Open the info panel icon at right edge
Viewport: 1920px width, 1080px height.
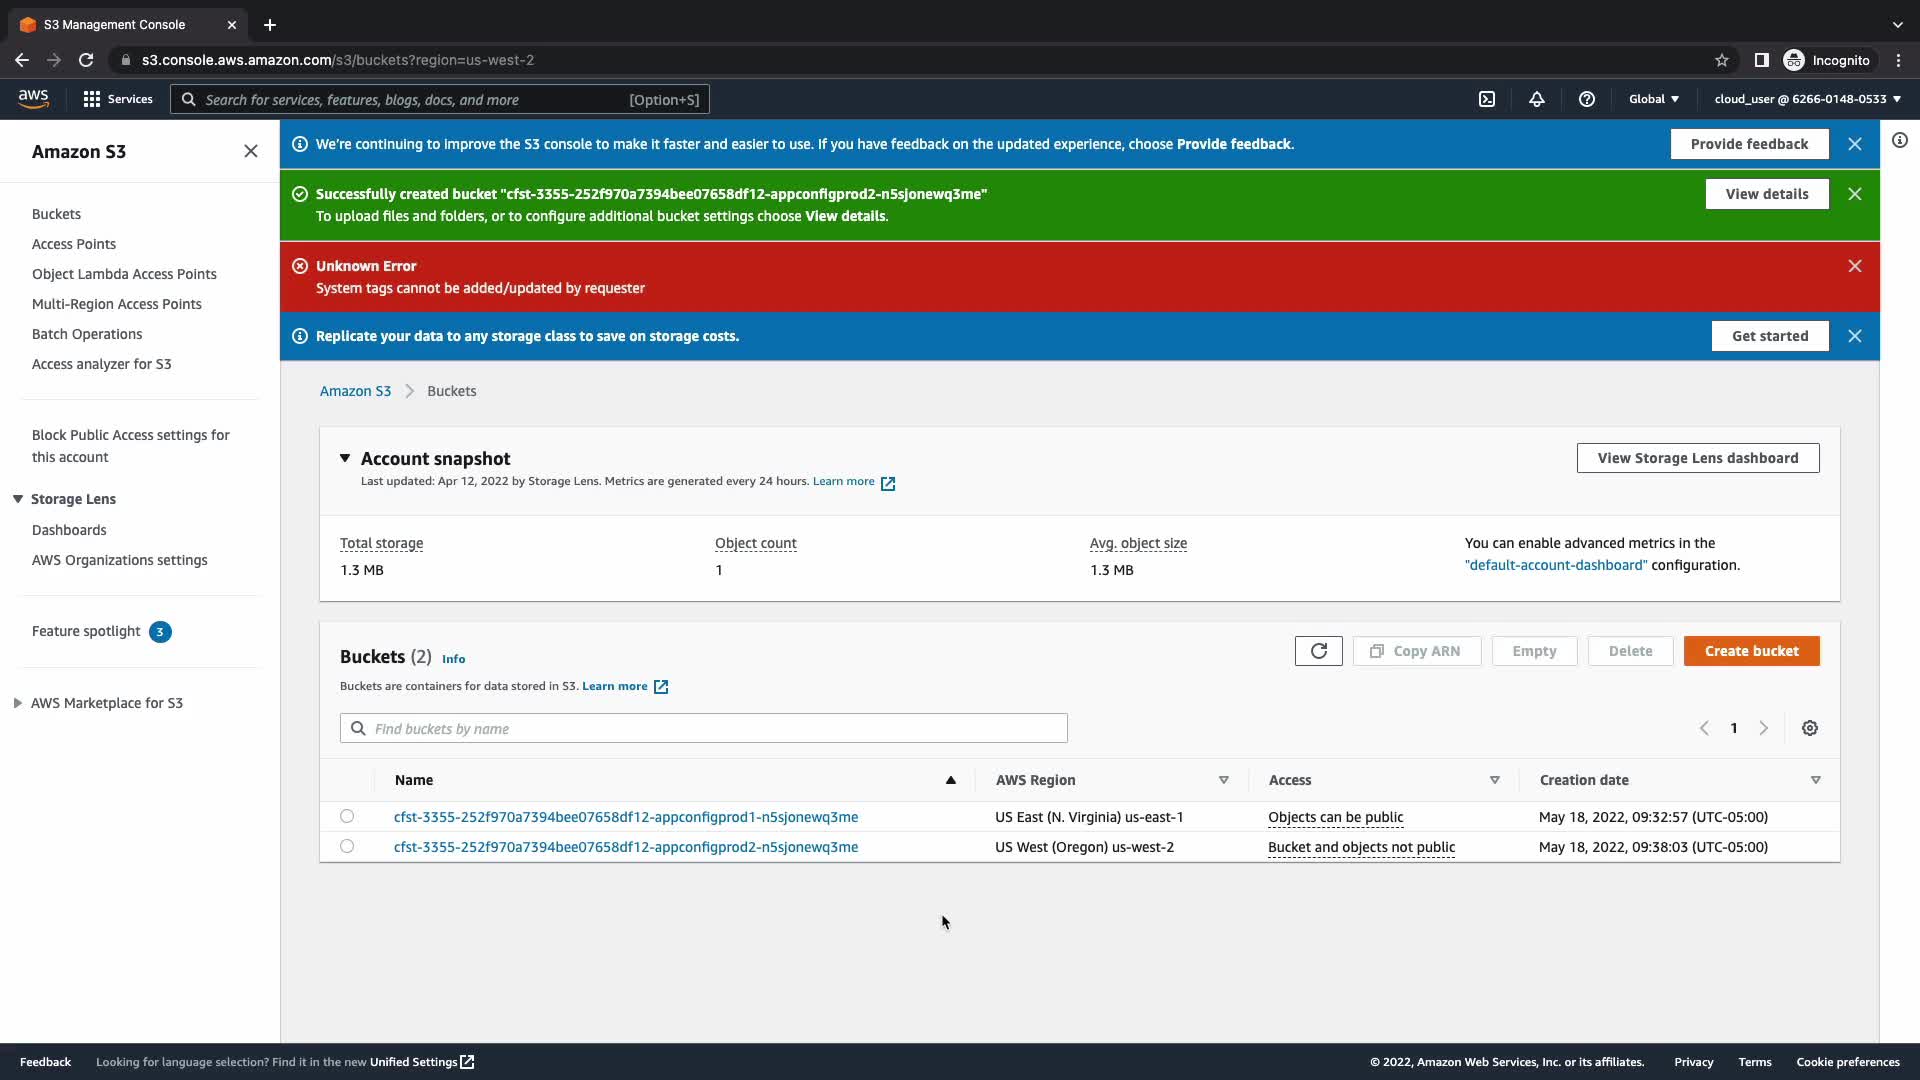(x=1900, y=141)
